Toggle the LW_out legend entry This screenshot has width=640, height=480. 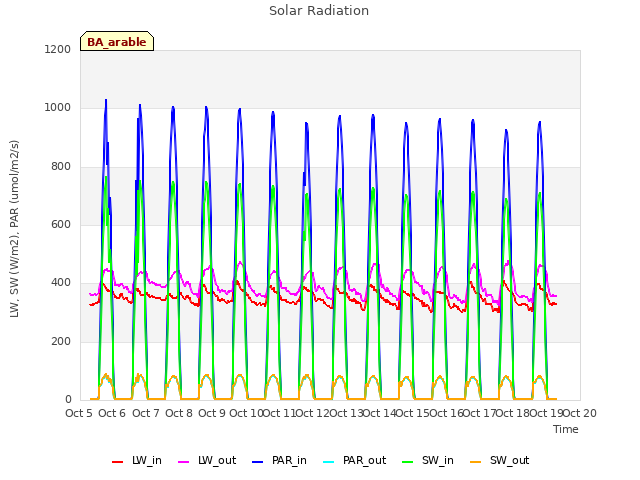(207, 460)
